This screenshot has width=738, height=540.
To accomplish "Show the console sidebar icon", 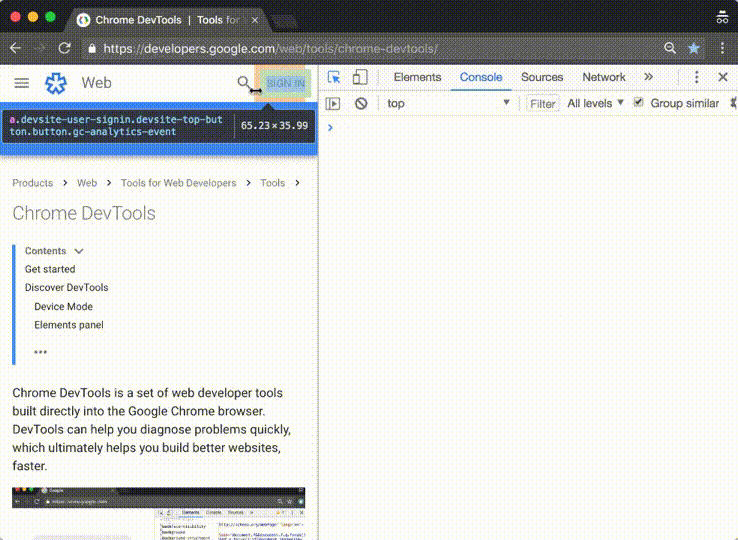I will 333,104.
